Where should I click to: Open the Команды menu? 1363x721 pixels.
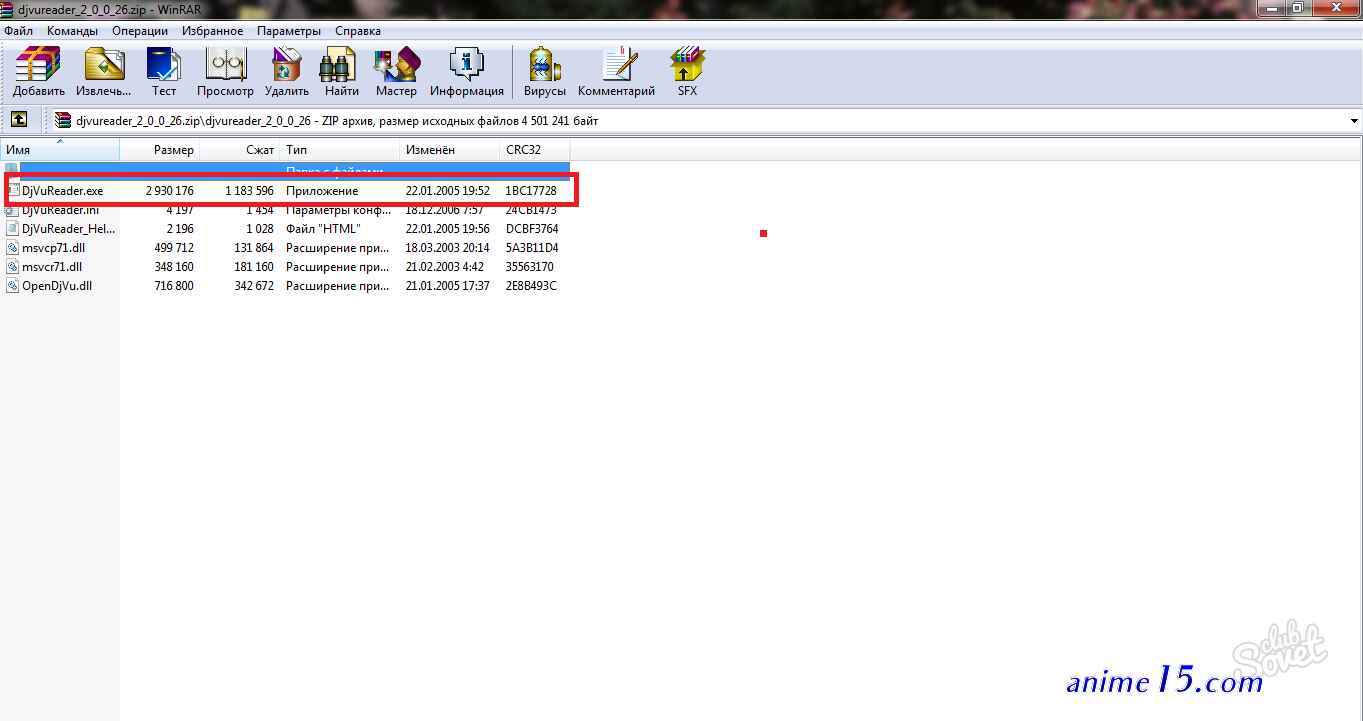(72, 31)
